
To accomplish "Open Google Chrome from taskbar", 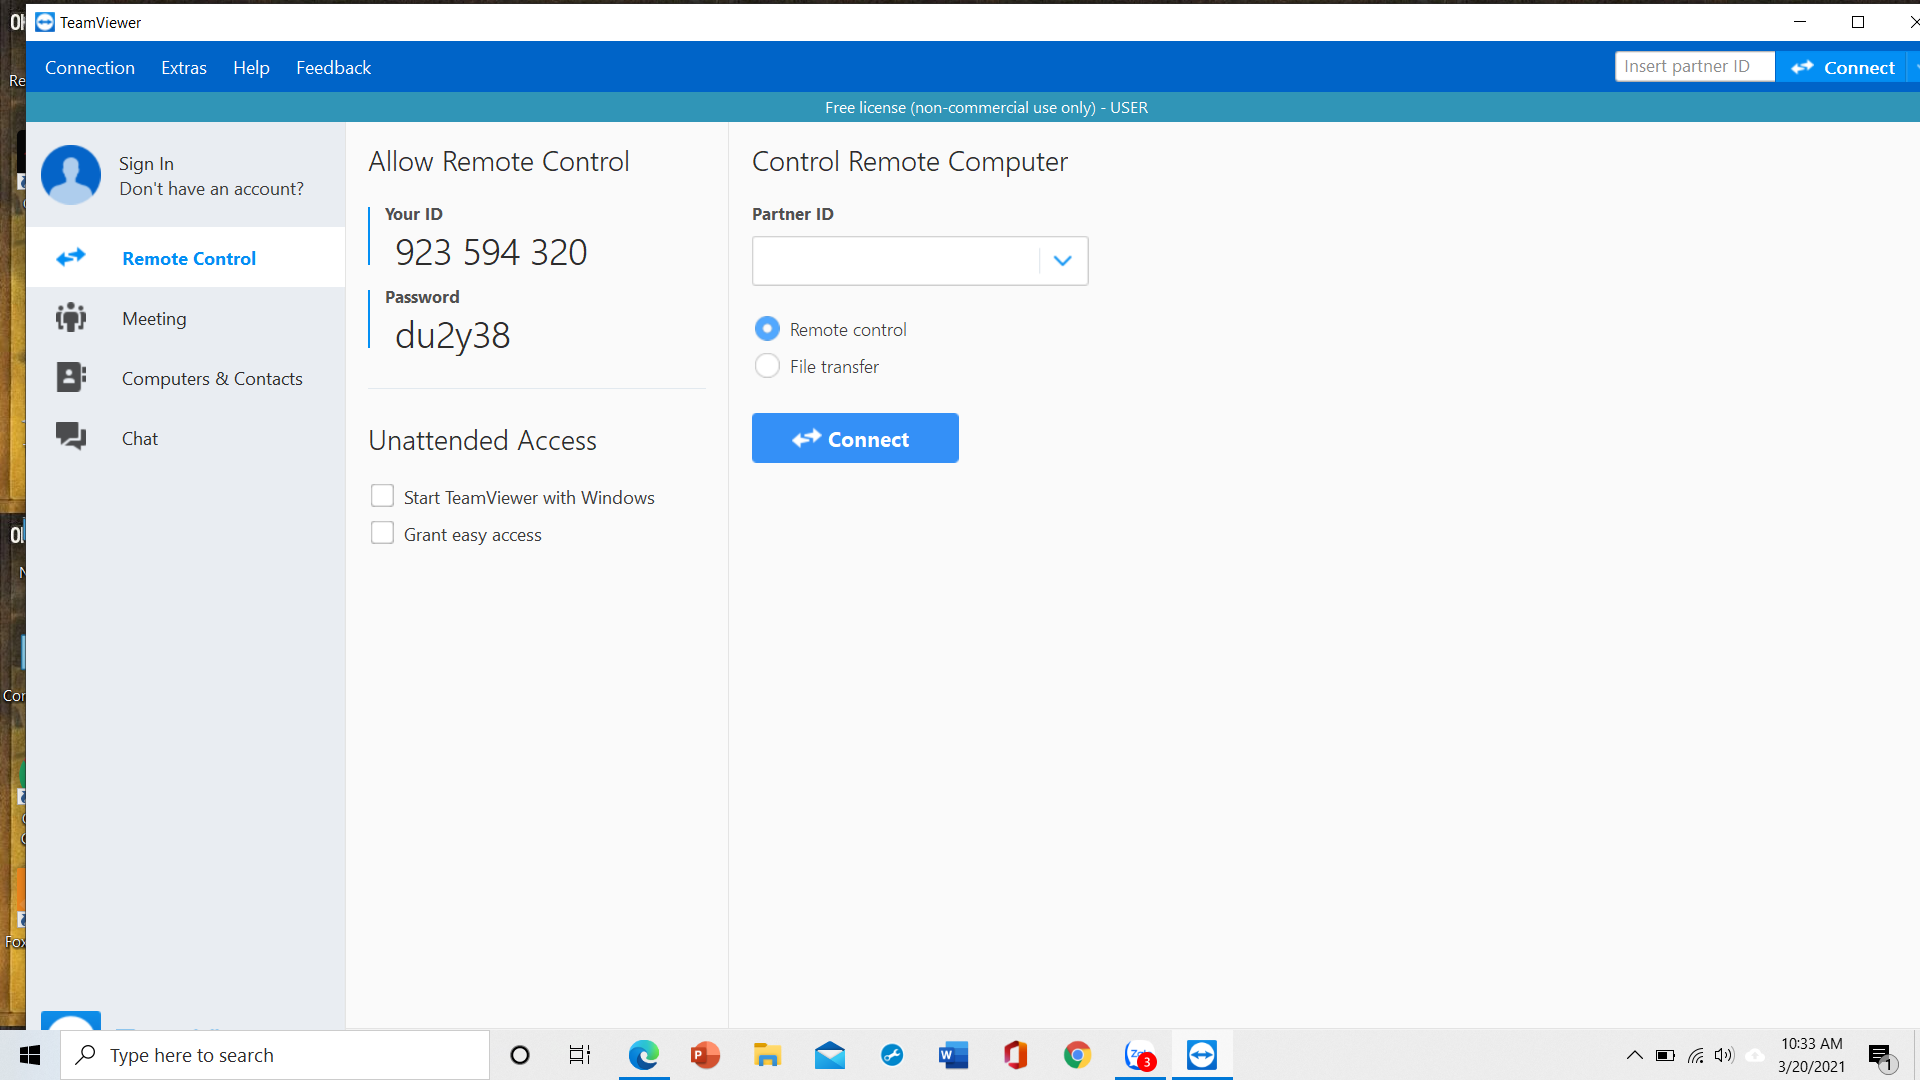I will (1077, 1055).
